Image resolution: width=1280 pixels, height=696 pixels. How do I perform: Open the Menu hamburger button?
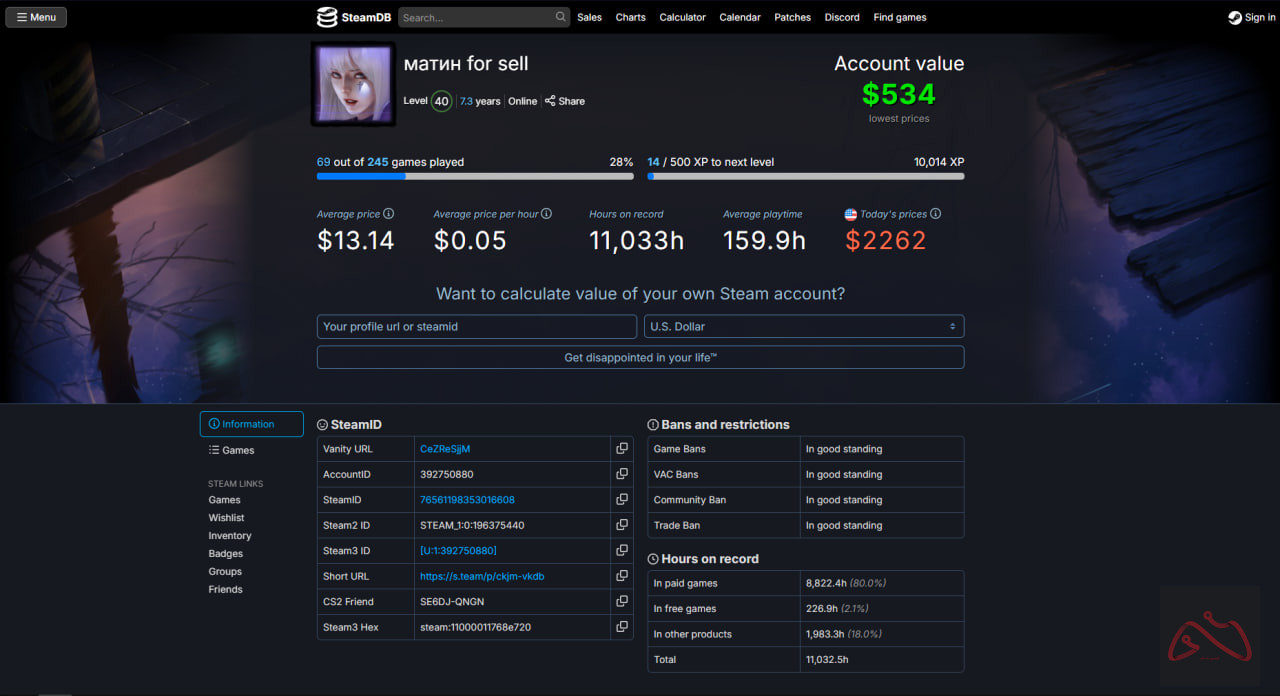(x=36, y=17)
